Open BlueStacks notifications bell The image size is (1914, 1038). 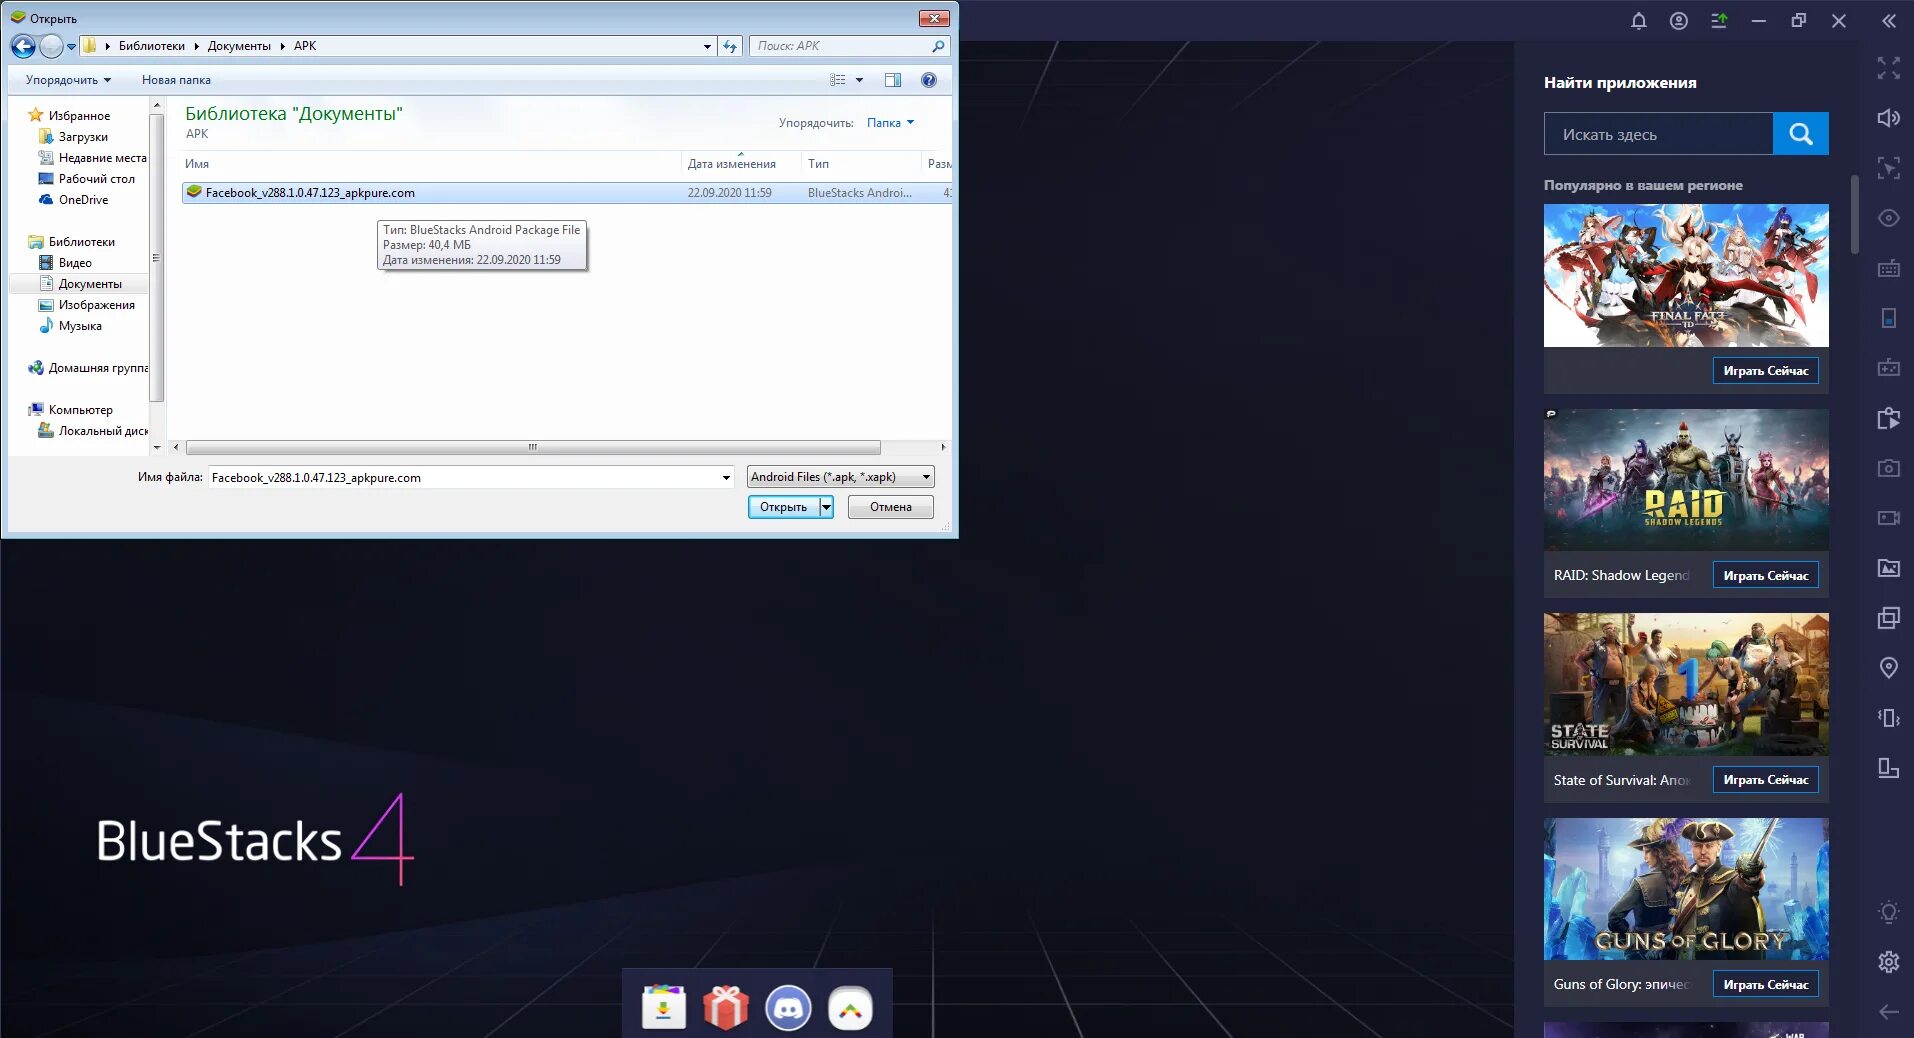pyautogui.click(x=1638, y=21)
